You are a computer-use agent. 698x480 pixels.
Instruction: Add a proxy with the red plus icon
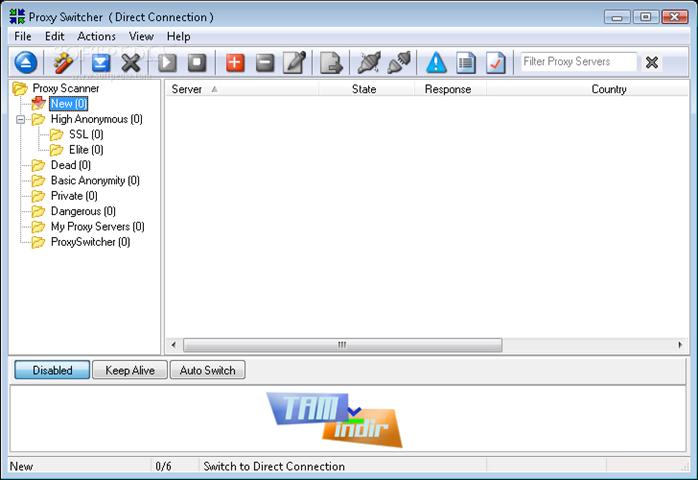click(235, 62)
